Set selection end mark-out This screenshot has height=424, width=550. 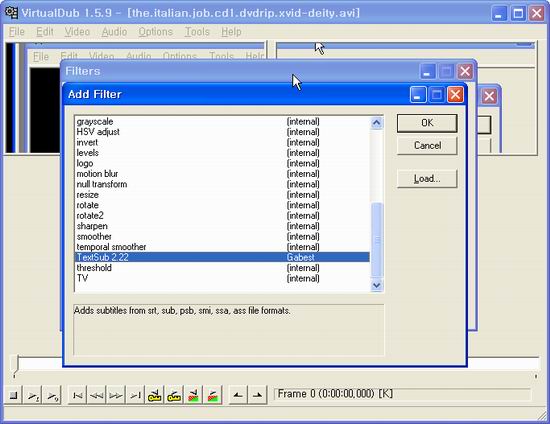(257, 395)
